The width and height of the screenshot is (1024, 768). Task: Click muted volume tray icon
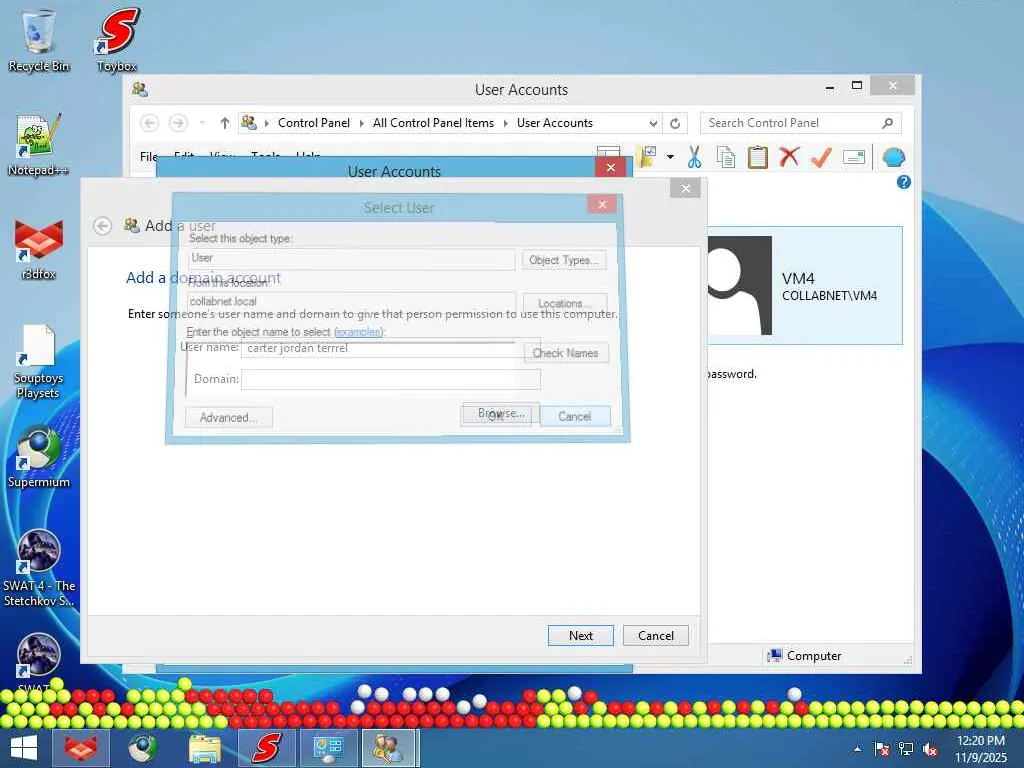[x=930, y=749]
